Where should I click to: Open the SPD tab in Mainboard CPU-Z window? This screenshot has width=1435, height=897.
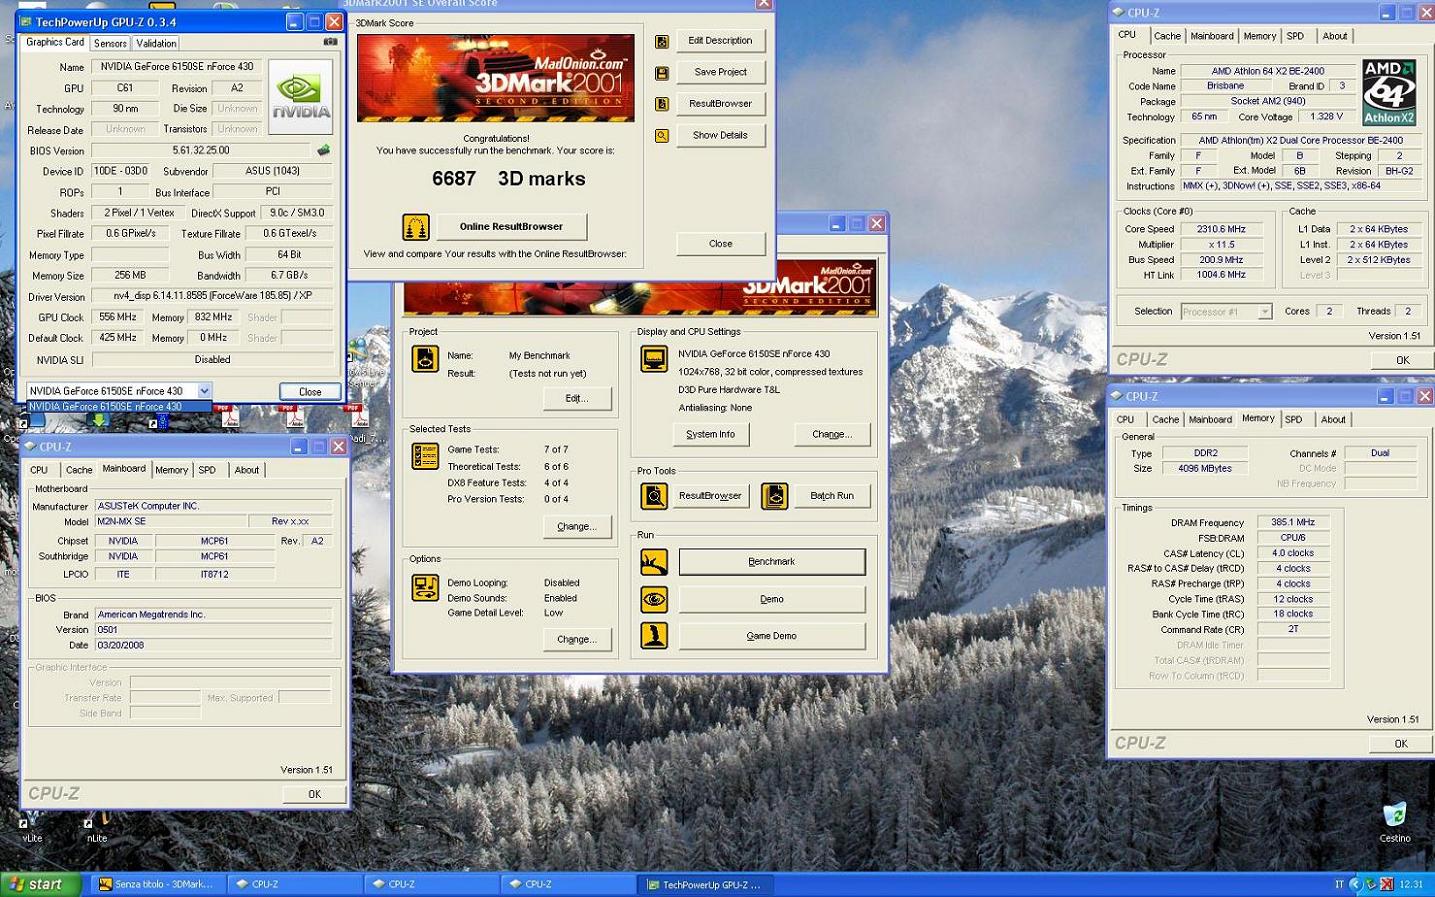click(x=207, y=470)
